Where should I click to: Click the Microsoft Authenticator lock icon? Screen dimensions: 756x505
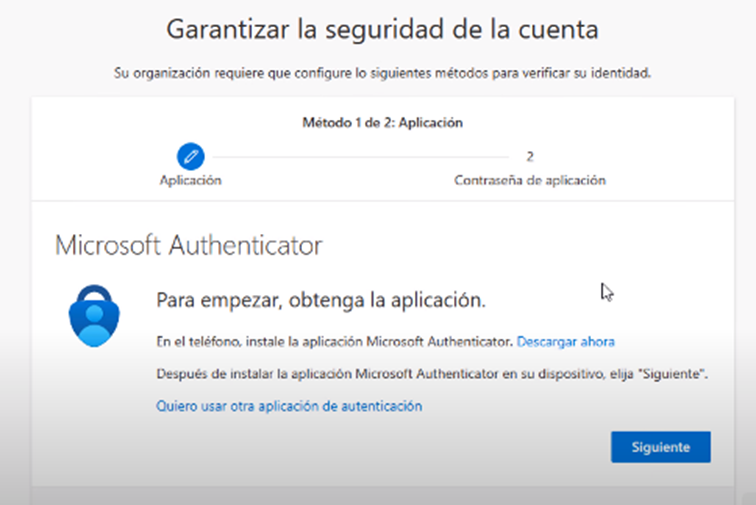[94, 316]
